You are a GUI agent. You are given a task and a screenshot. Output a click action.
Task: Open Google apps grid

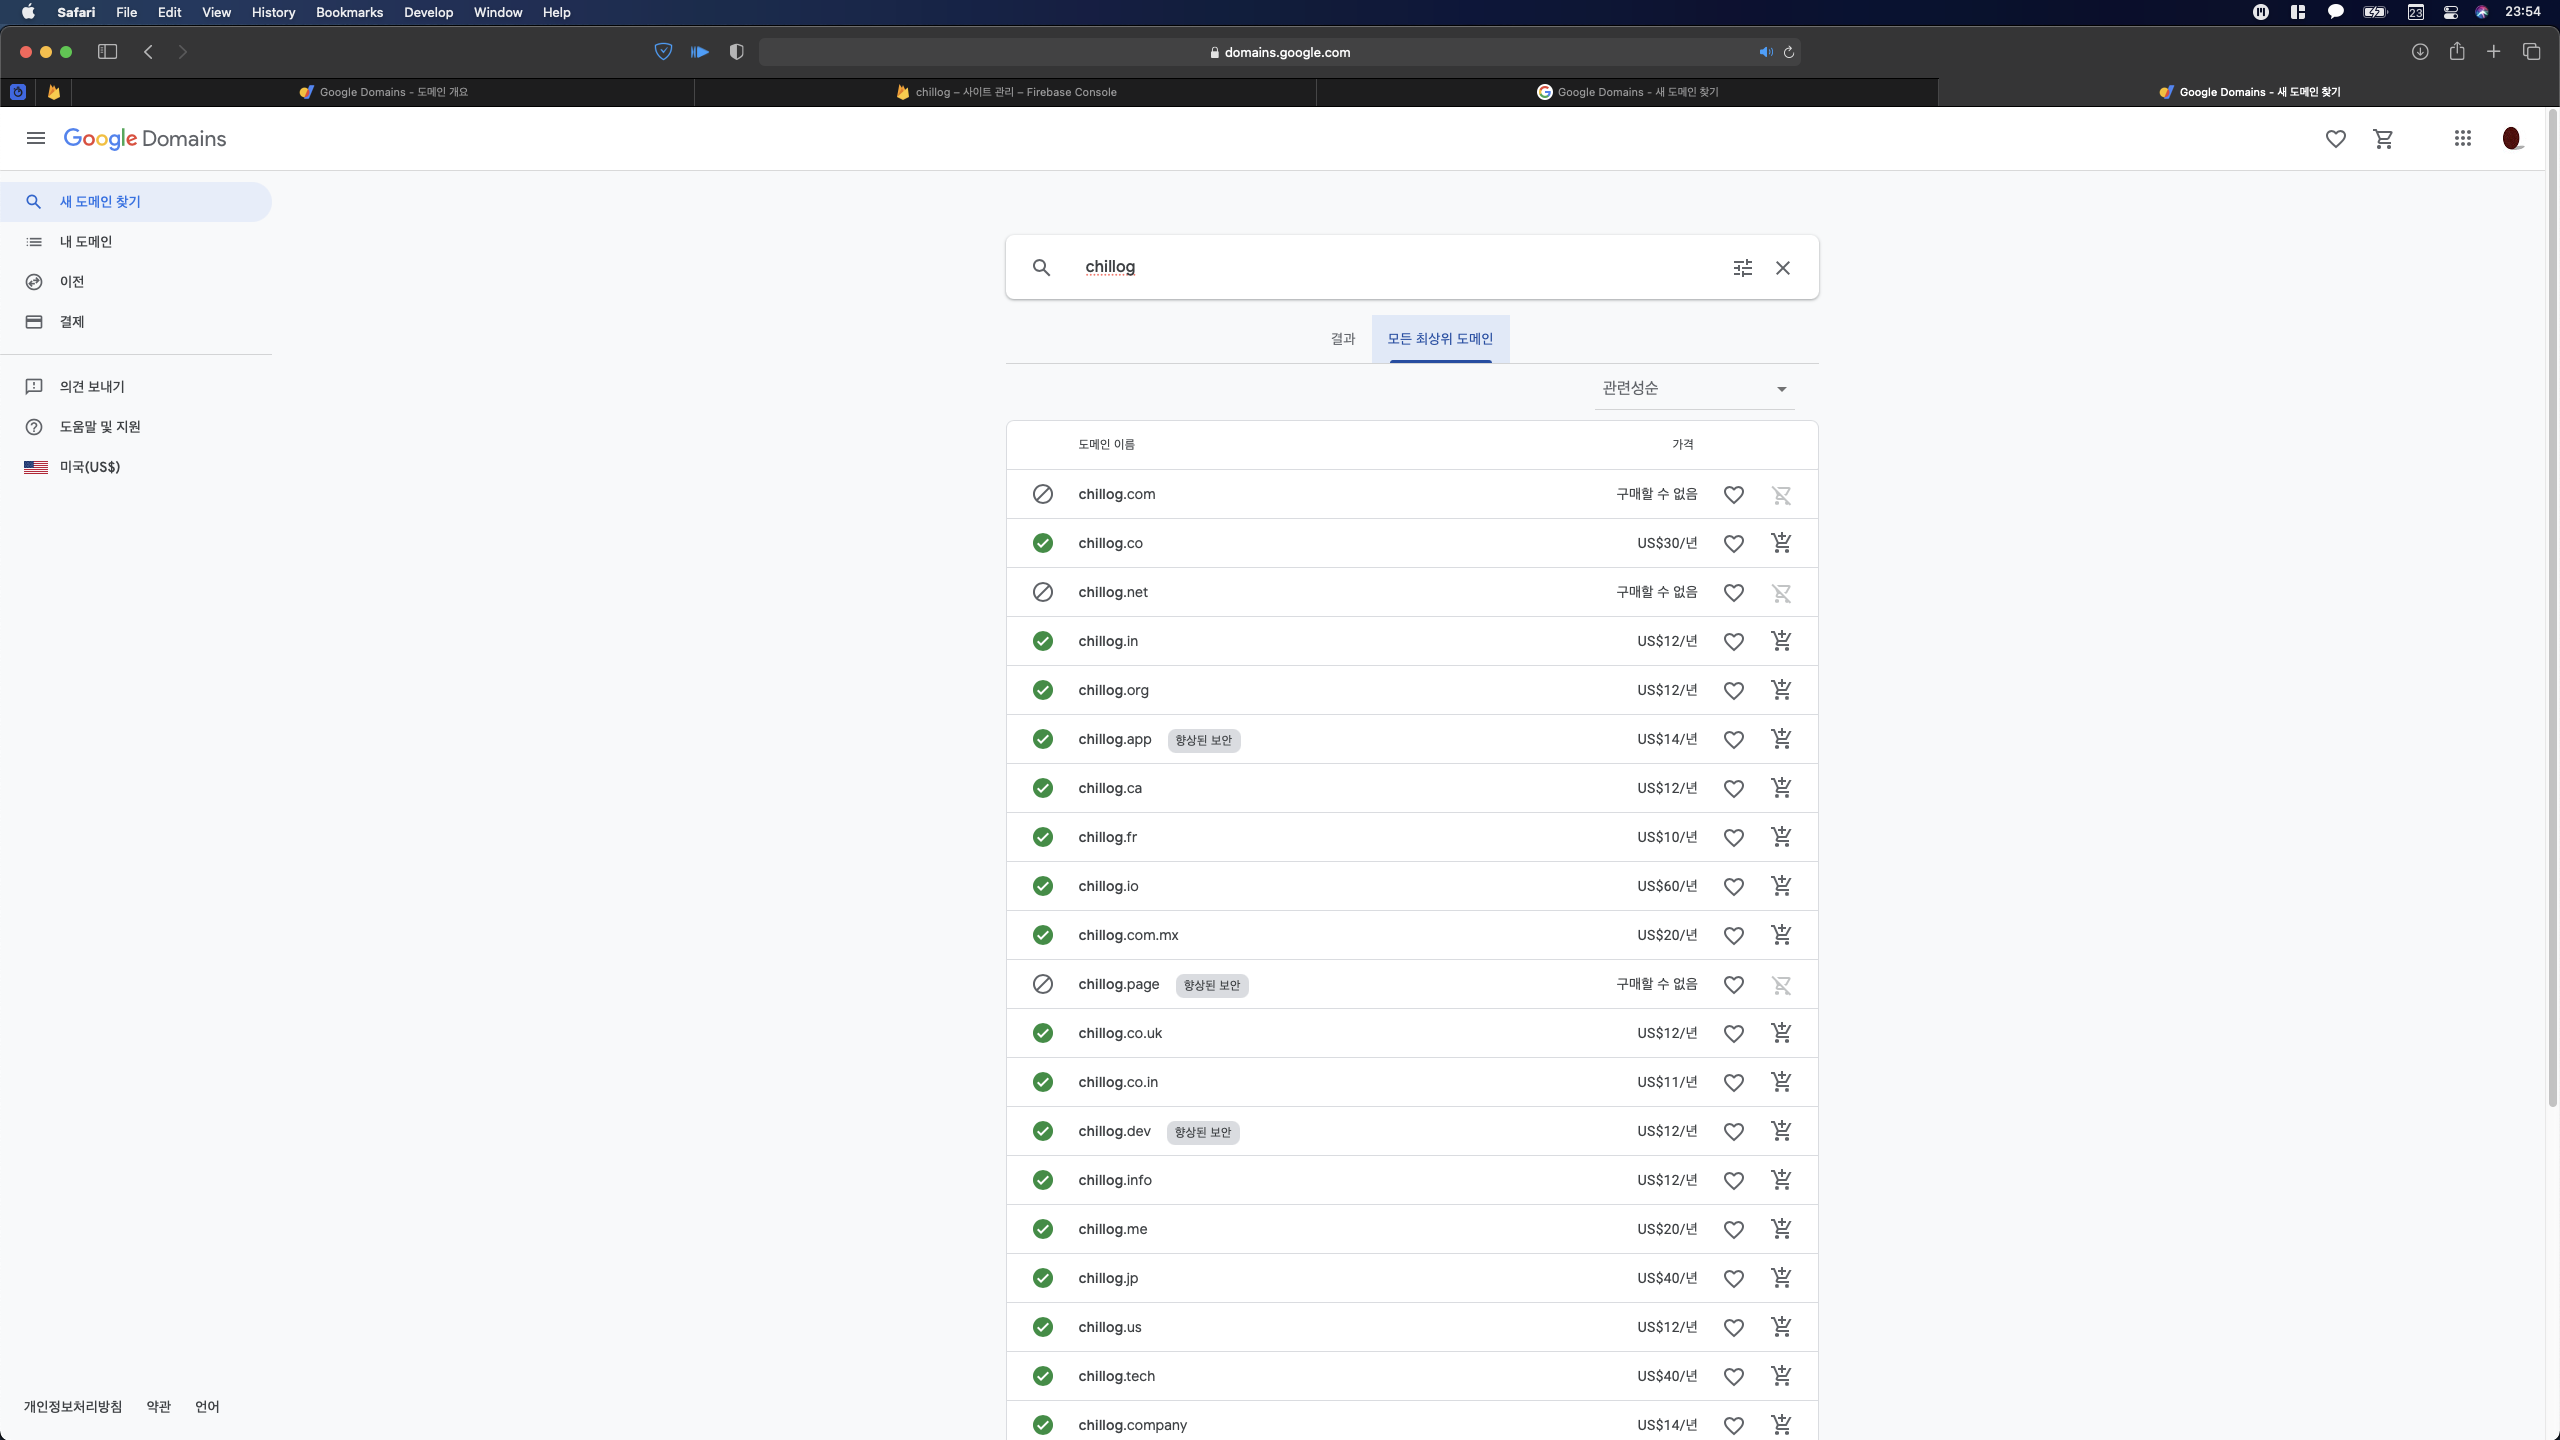click(2463, 139)
